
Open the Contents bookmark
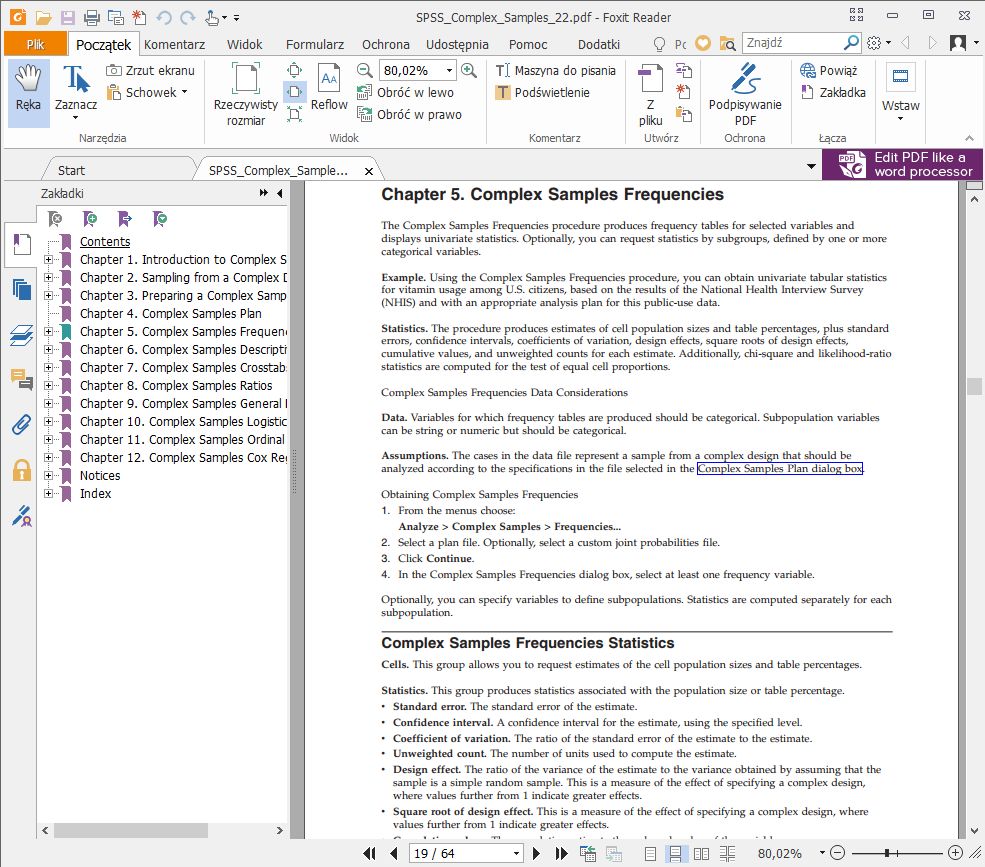[x=105, y=241]
